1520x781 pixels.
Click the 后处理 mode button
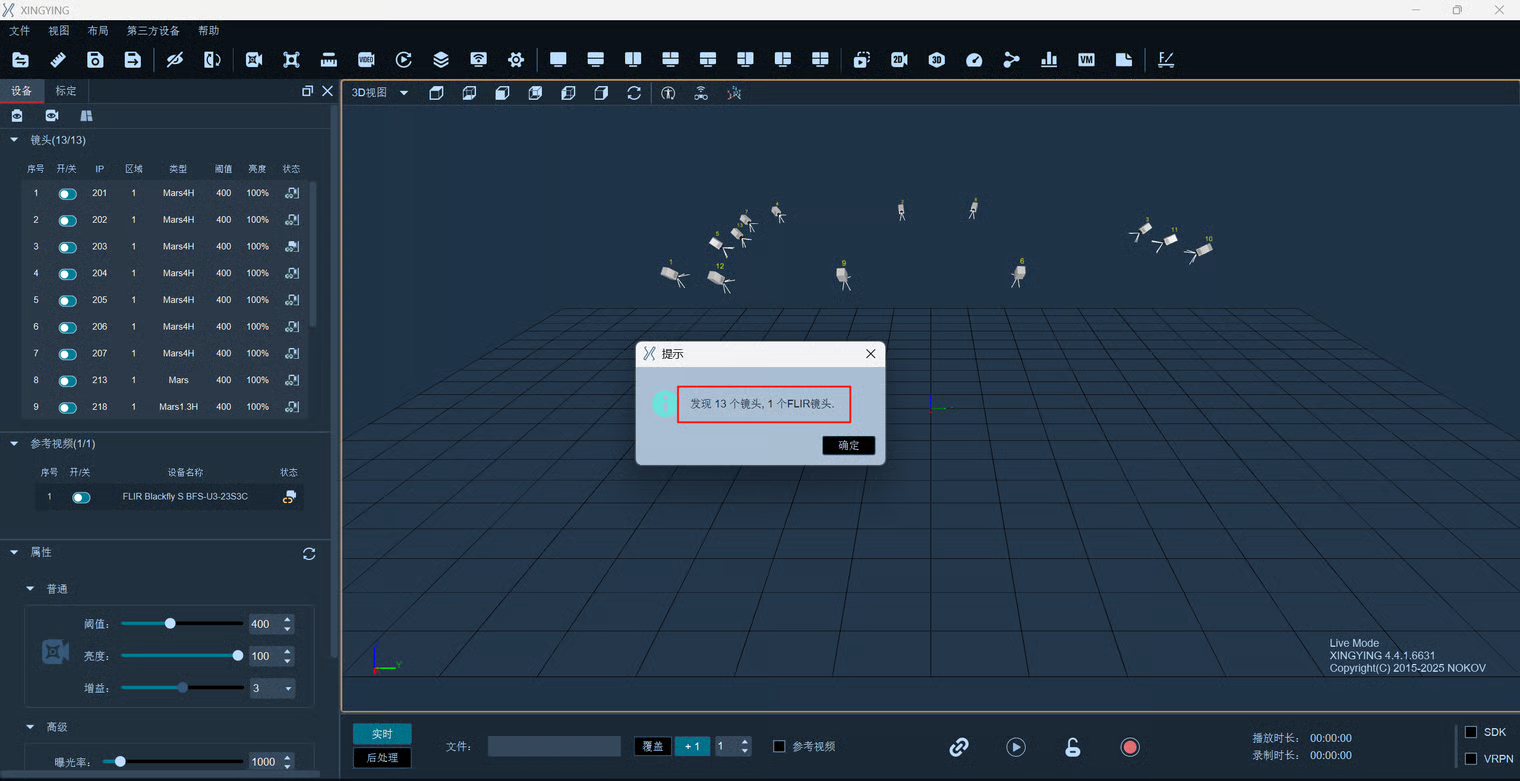coord(382,758)
